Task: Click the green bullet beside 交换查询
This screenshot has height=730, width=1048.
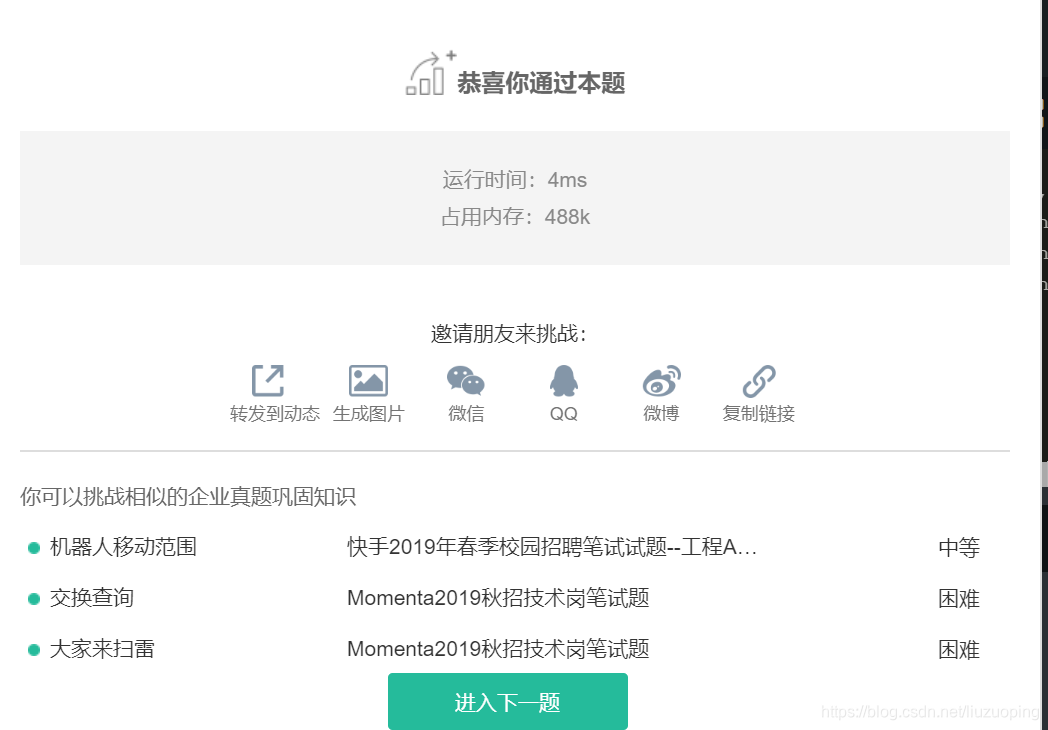Action: (x=33, y=599)
